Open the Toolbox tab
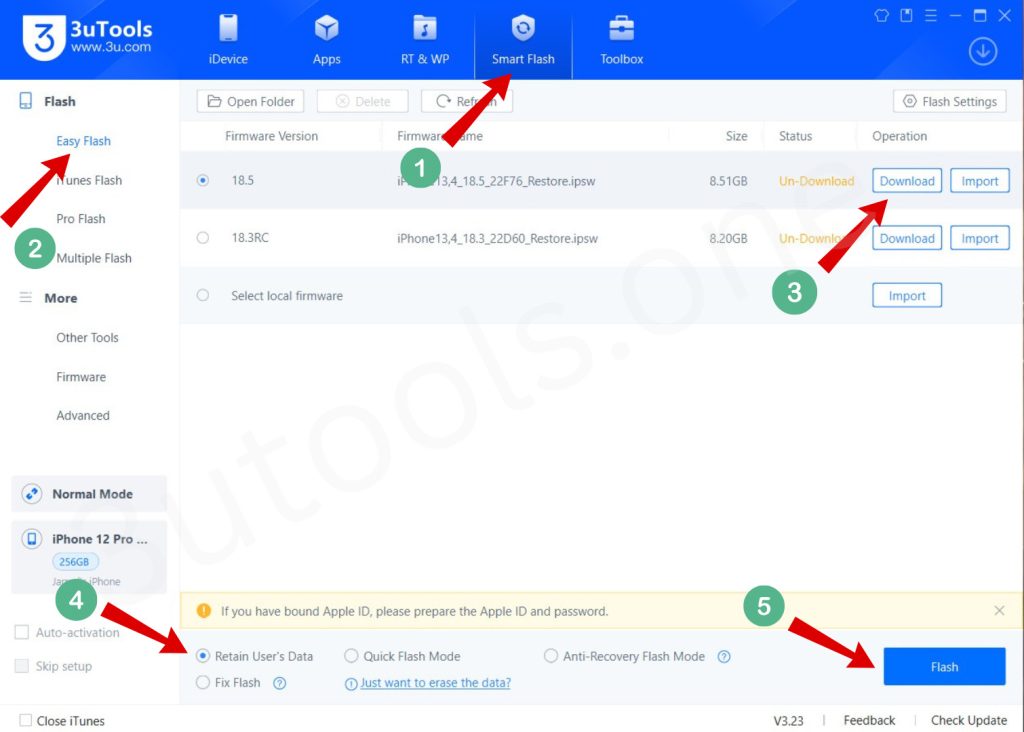 pos(622,40)
